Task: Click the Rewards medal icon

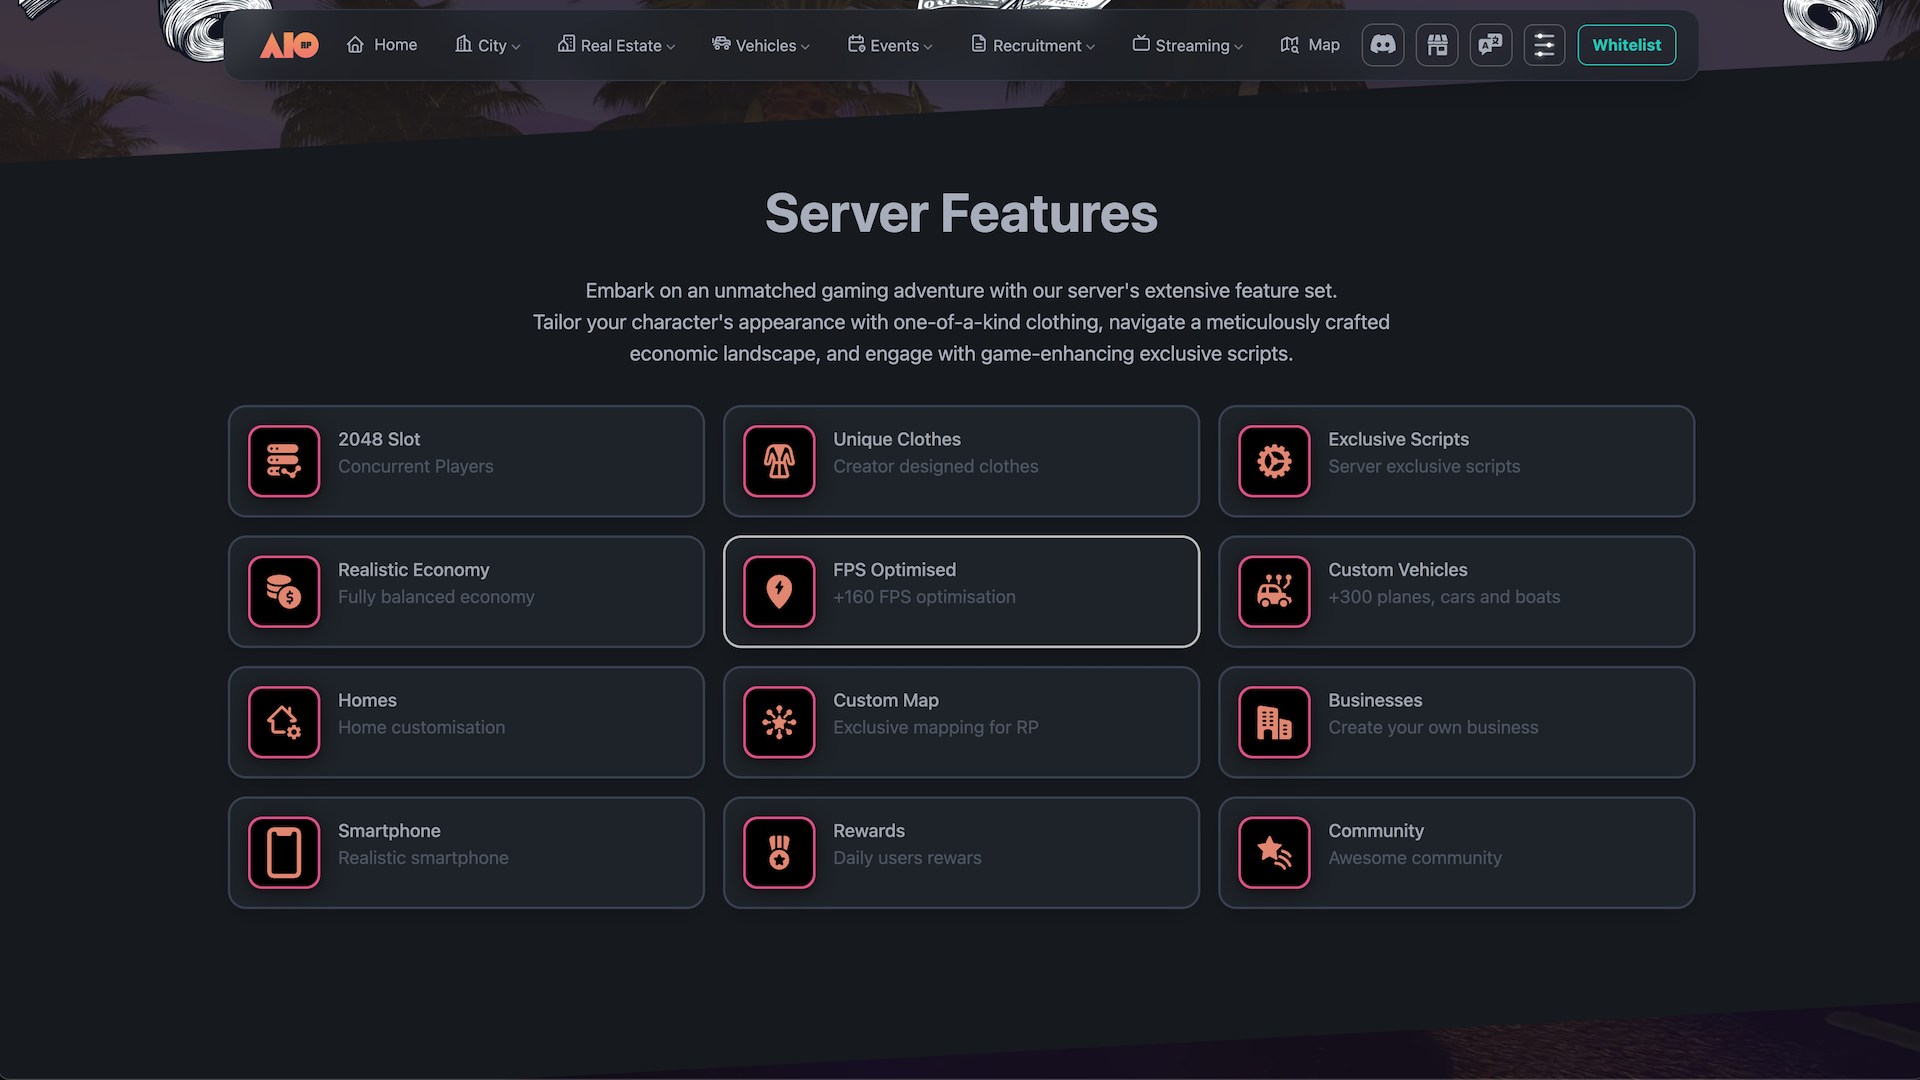Action: 779,853
